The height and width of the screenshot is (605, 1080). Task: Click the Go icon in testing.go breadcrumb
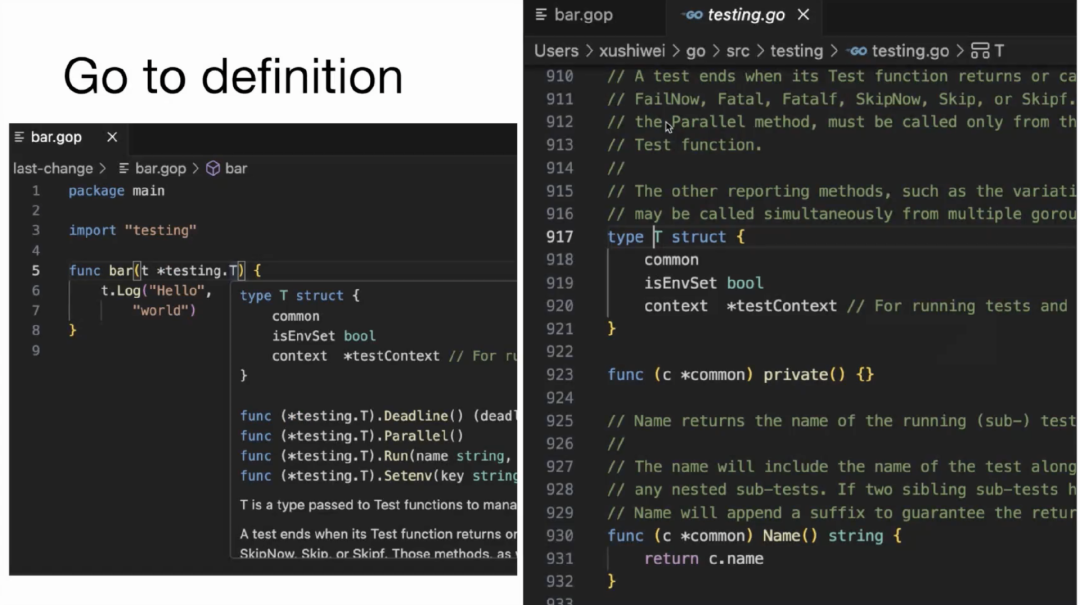pos(856,51)
